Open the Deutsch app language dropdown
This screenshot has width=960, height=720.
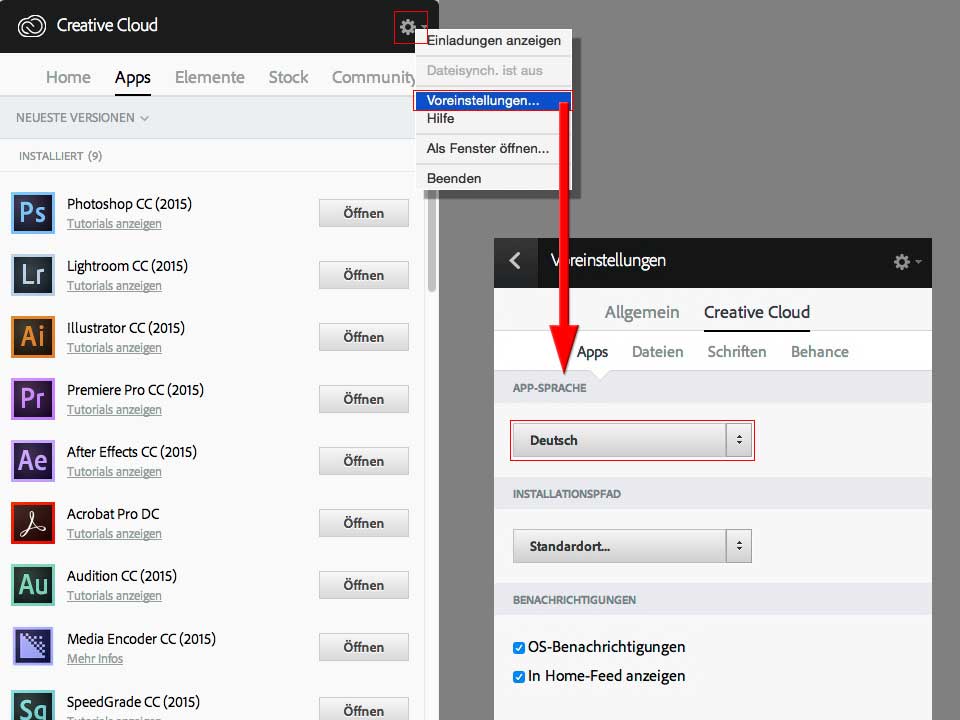(x=632, y=440)
